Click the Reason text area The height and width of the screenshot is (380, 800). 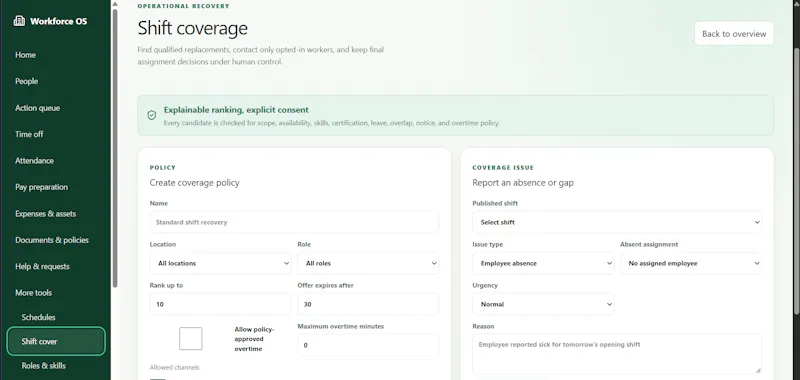point(617,354)
